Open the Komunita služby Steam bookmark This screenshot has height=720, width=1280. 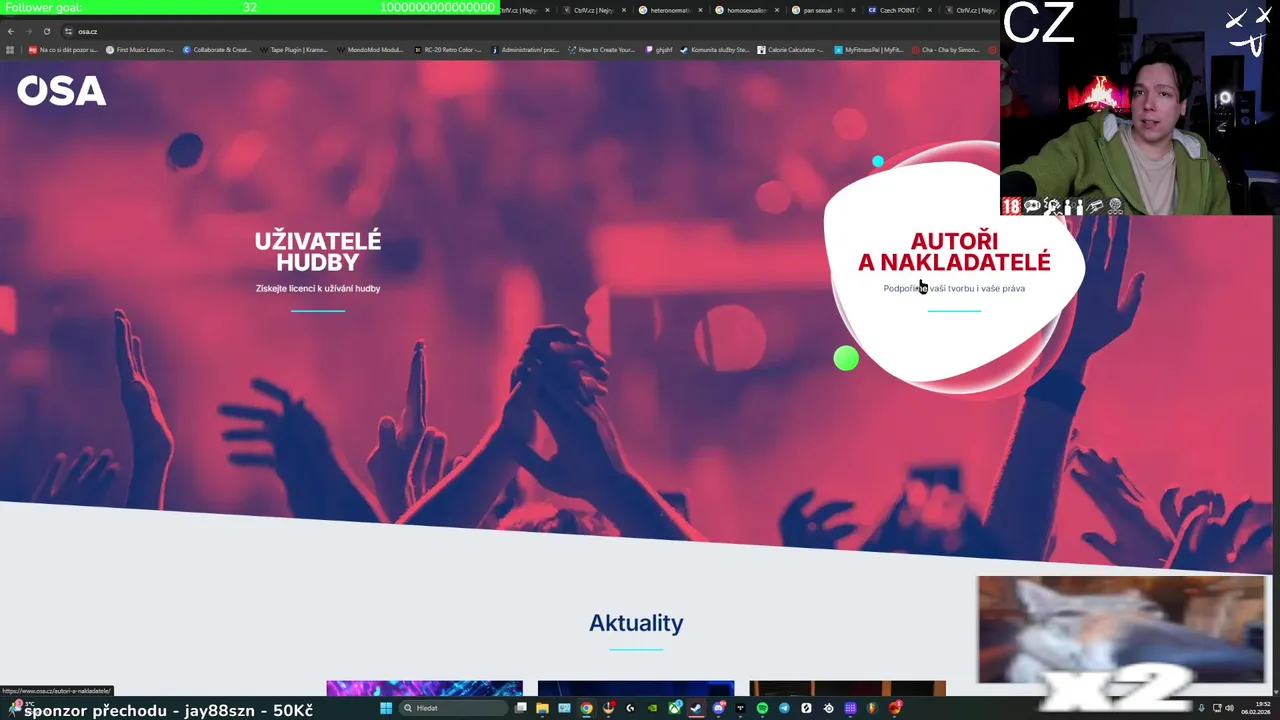(x=715, y=49)
